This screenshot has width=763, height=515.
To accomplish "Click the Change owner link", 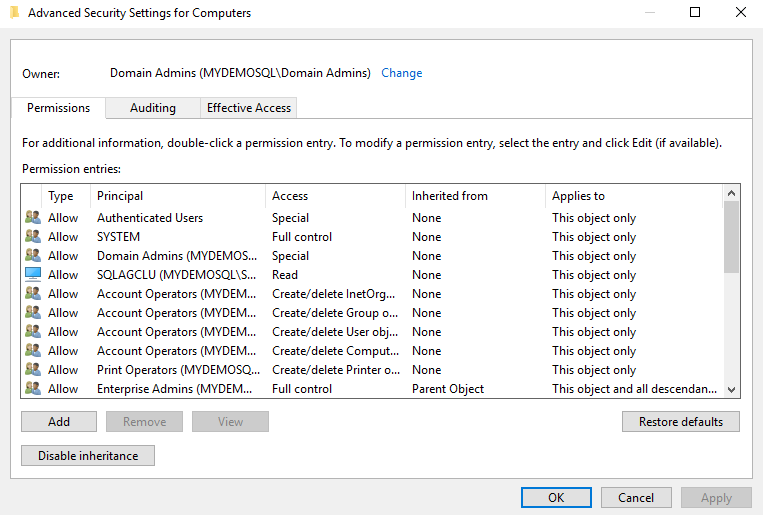I will 402,73.
